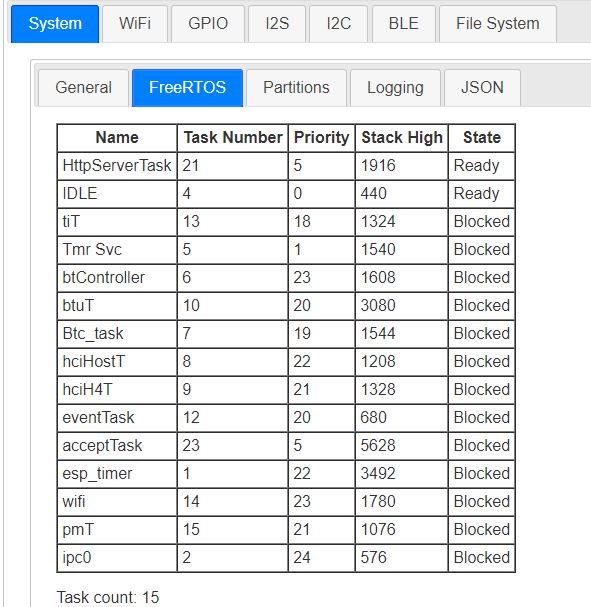The height and width of the screenshot is (607, 591).
Task: Show the Logging sub-tab
Action: coord(395,87)
